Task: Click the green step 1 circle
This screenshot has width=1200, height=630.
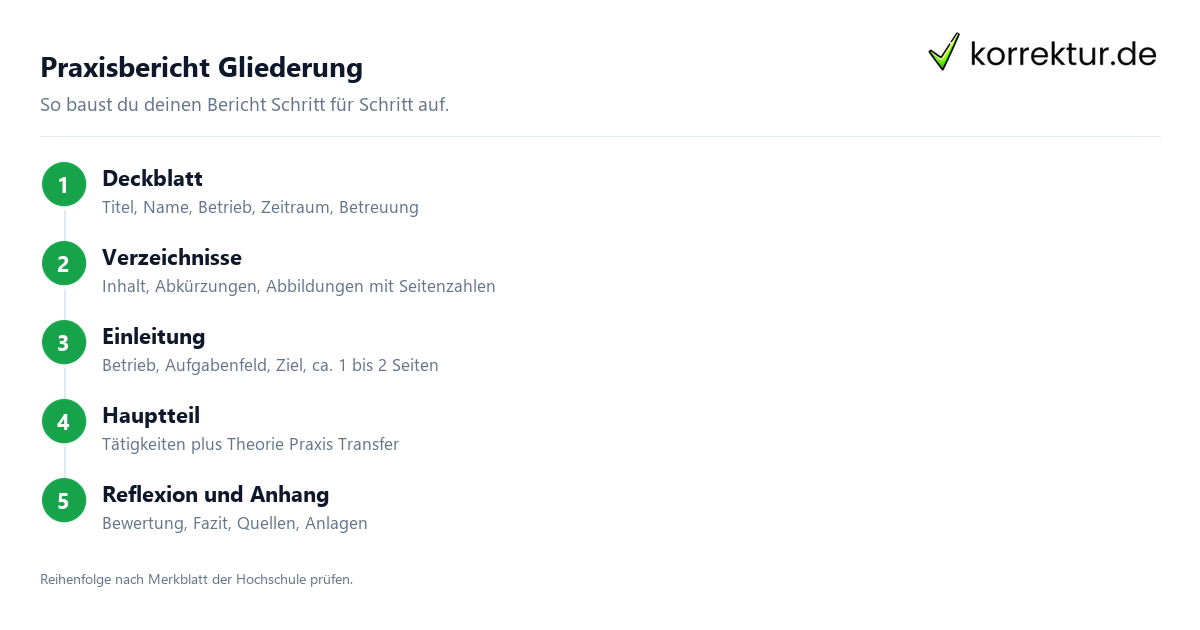Action: (64, 185)
